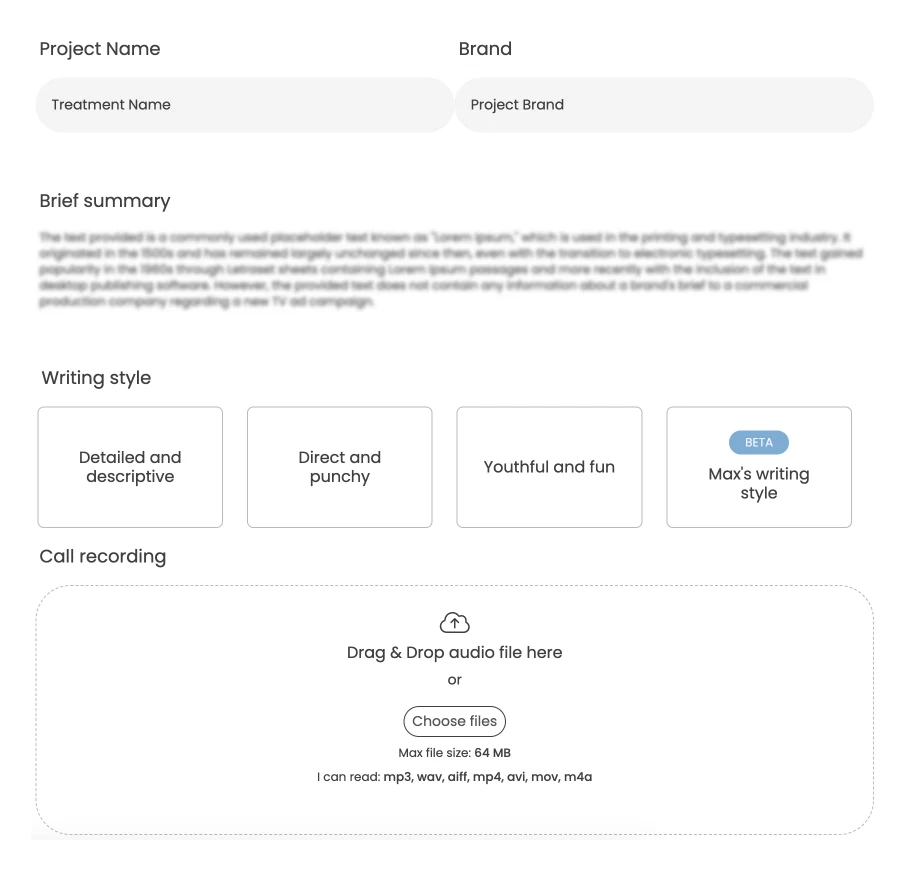Image resolution: width=905 pixels, height=877 pixels.
Task: Click the Project Name label
Action: point(100,49)
